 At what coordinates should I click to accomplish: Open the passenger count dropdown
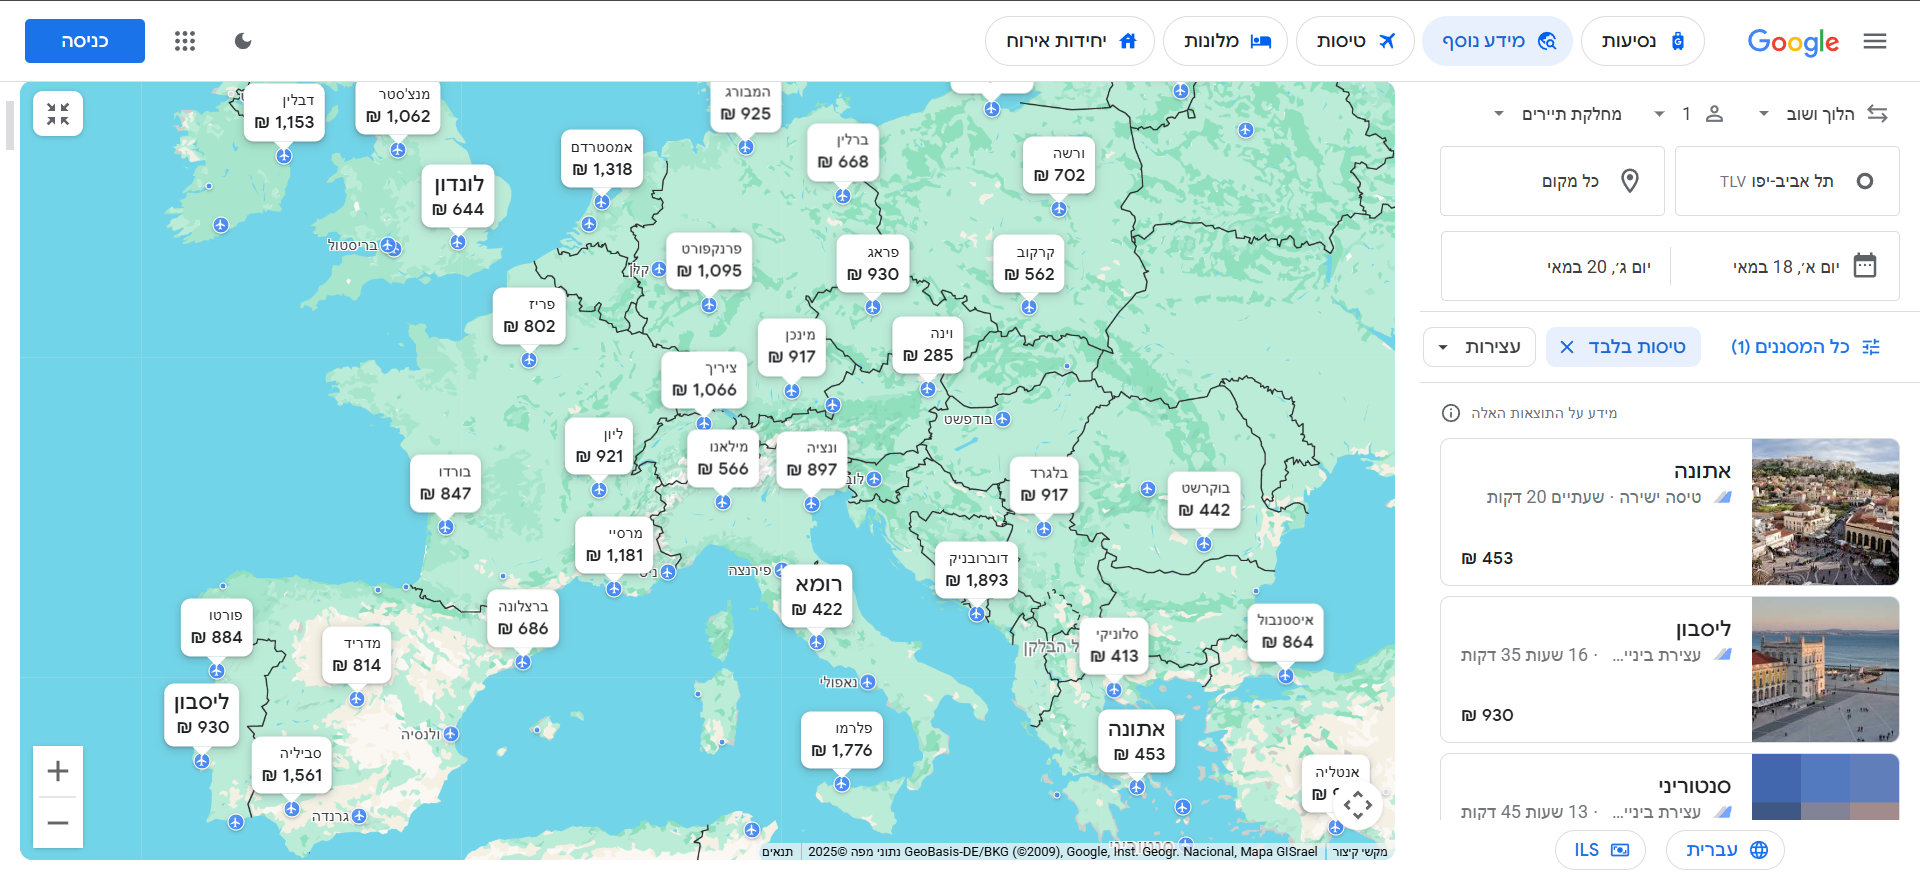tap(1696, 114)
